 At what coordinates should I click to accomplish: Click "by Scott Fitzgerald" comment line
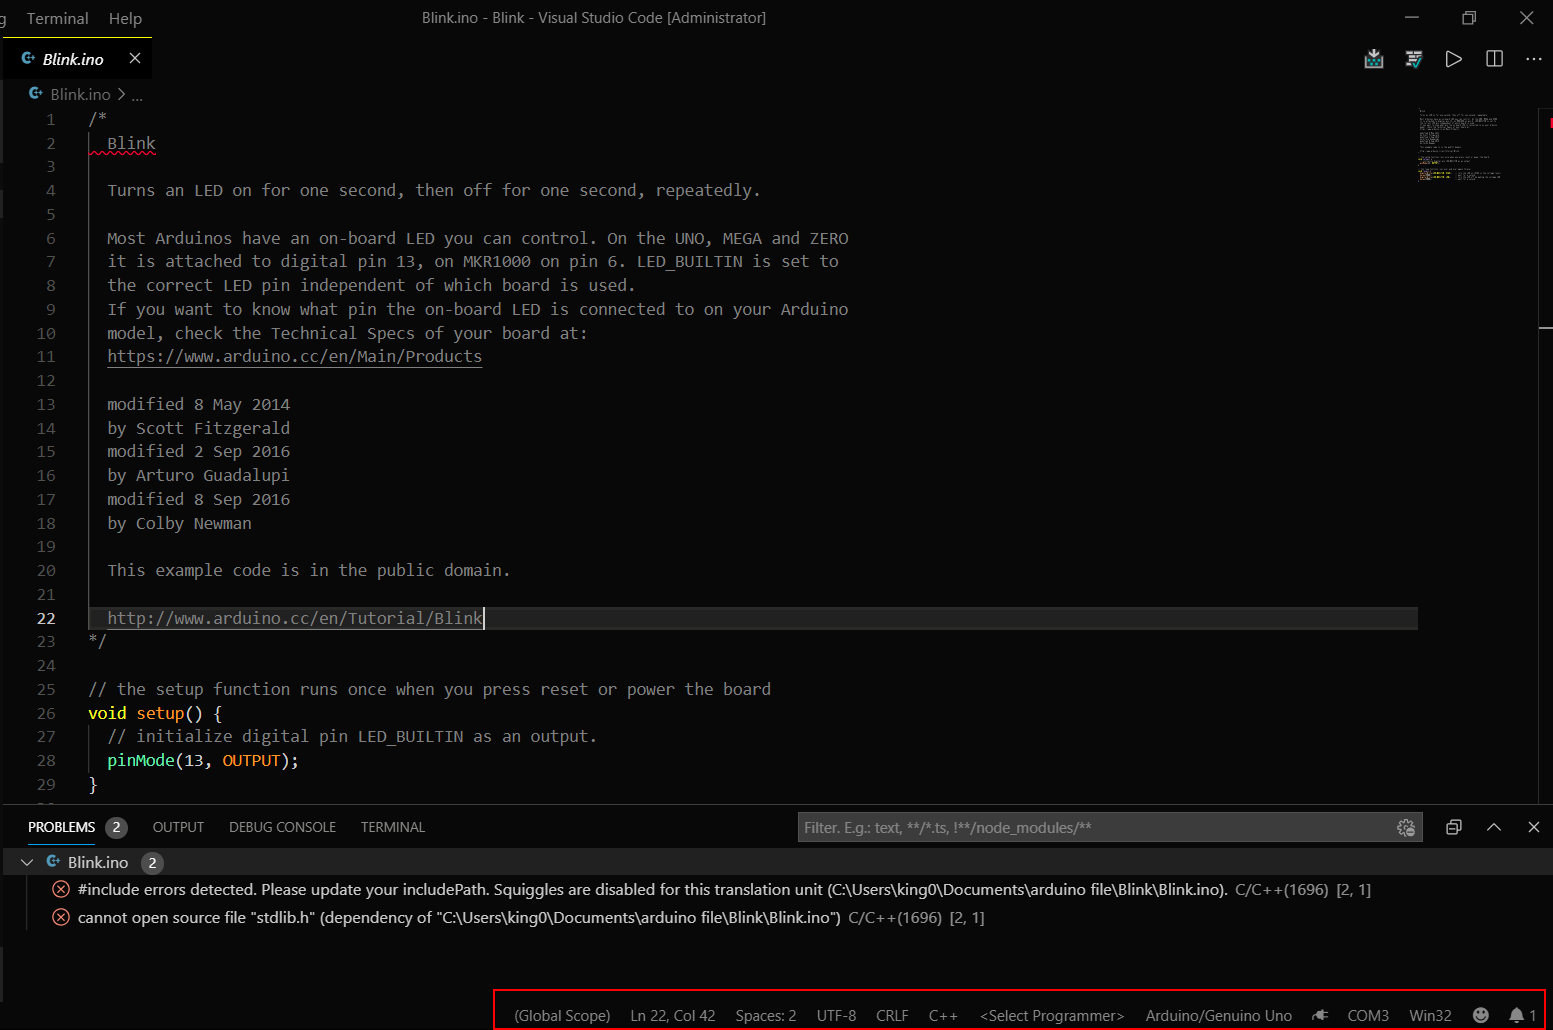198,428
